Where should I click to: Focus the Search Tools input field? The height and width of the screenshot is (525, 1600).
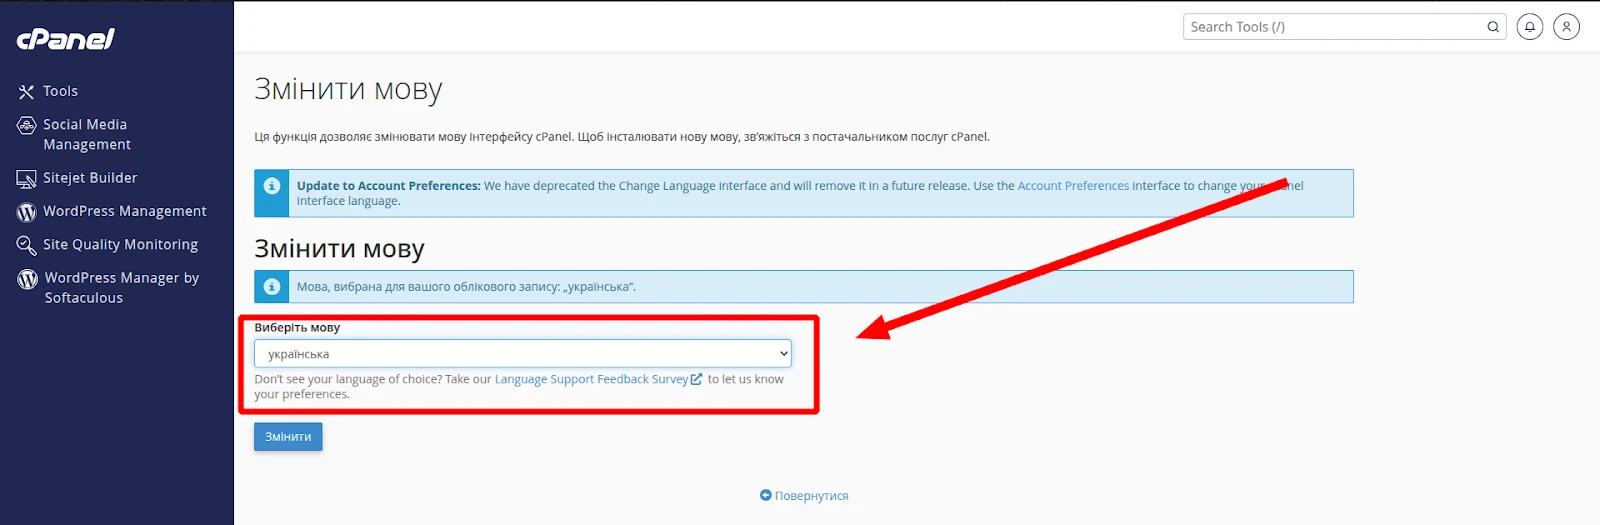pyautogui.click(x=1333, y=27)
